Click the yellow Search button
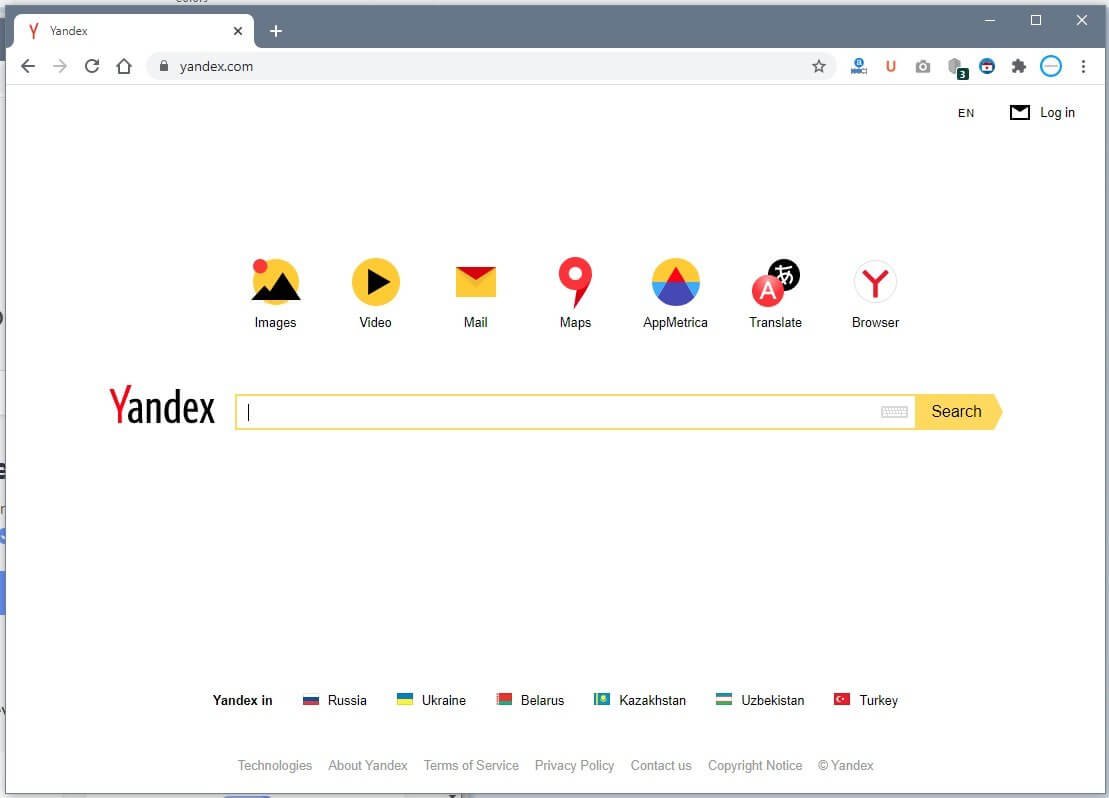The image size is (1109, 798). [x=958, y=412]
